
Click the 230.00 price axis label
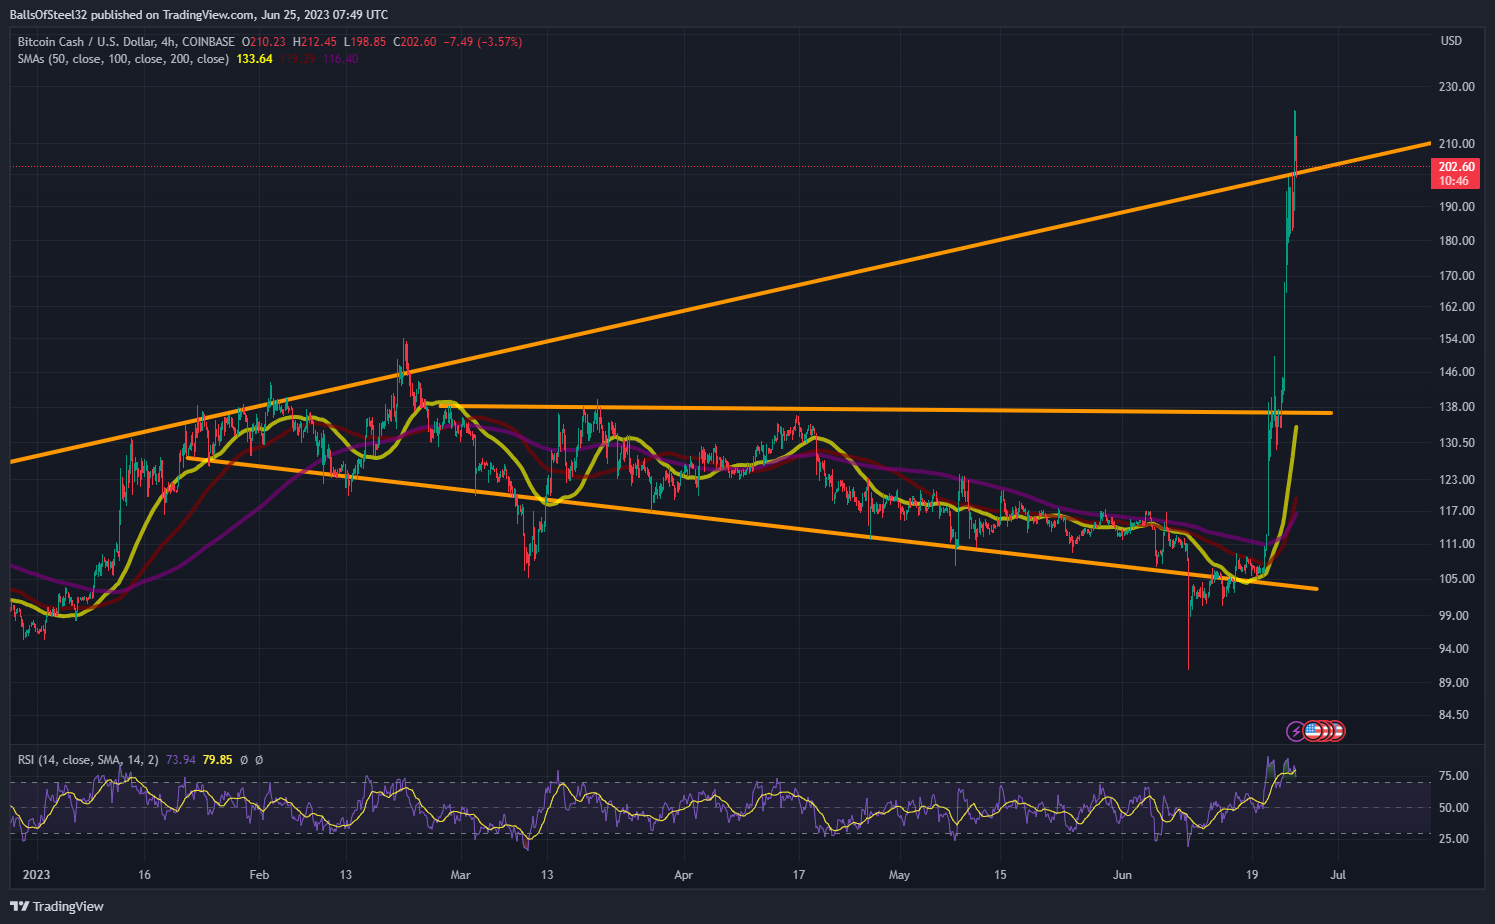[x=1456, y=87]
